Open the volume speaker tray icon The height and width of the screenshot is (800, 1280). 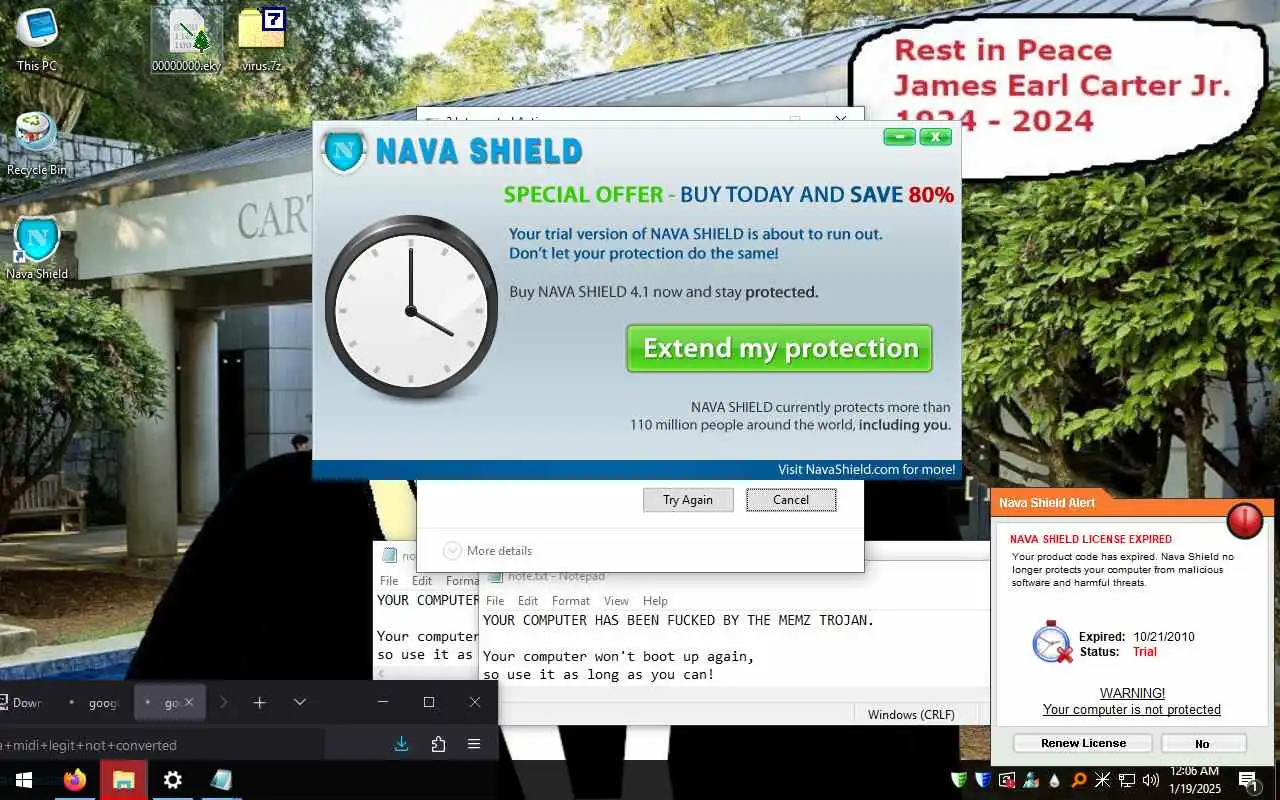(1151, 780)
